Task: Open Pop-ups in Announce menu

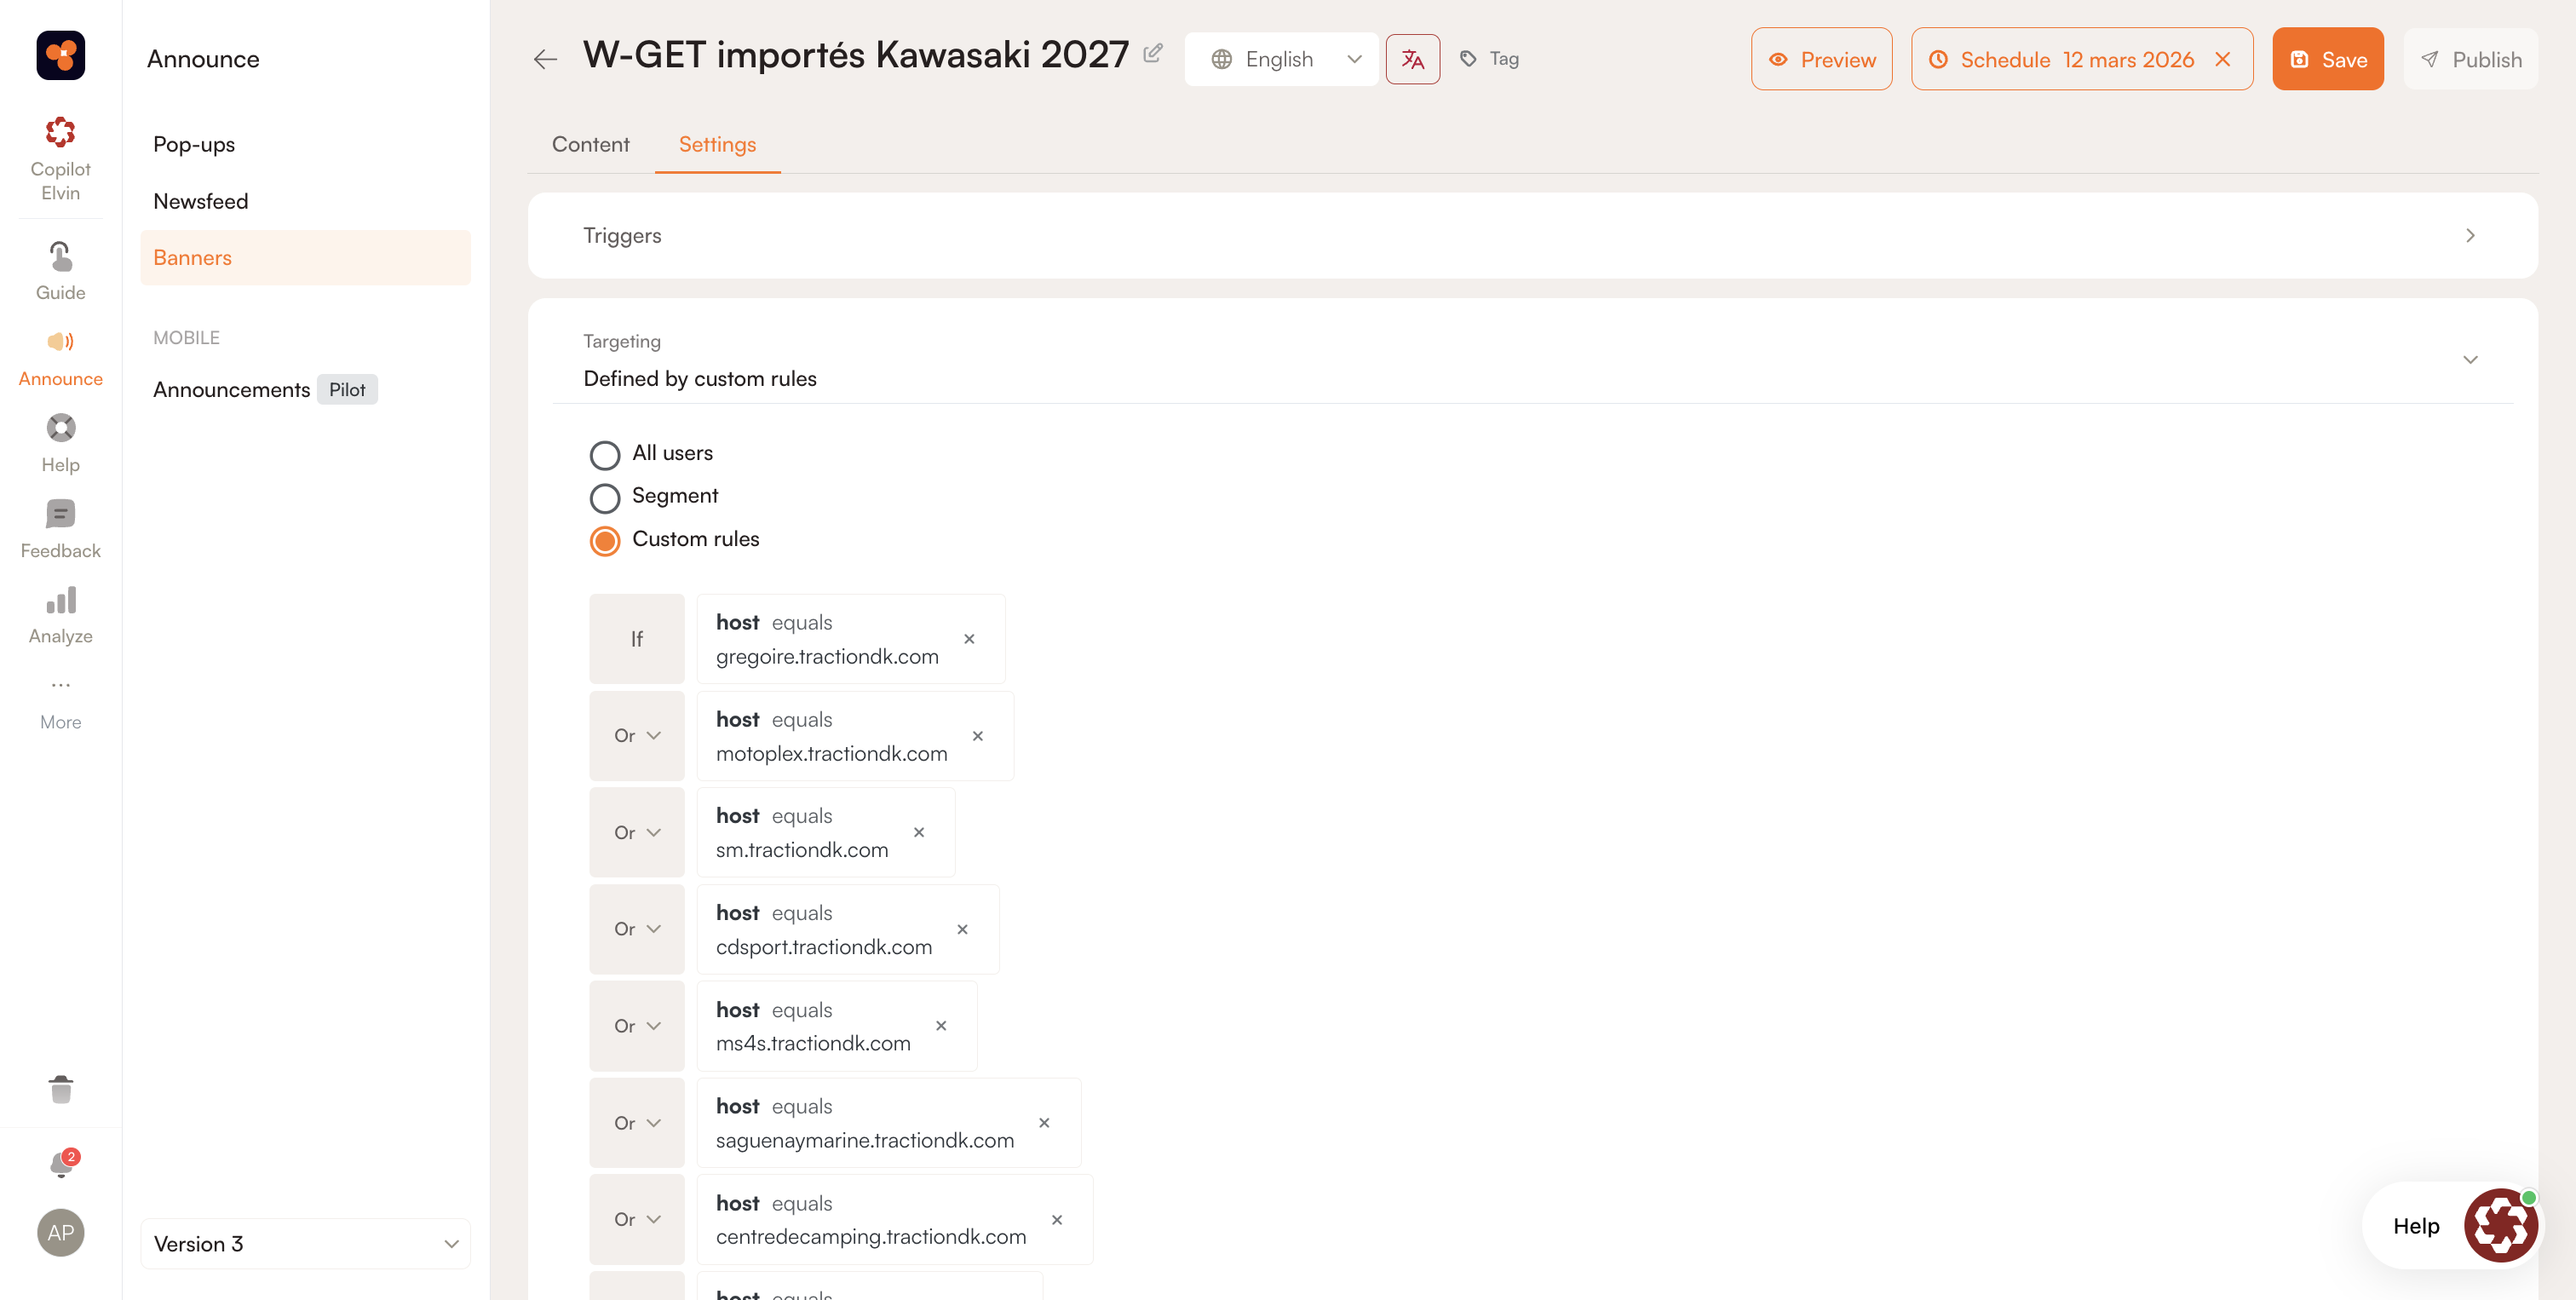Action: point(194,144)
